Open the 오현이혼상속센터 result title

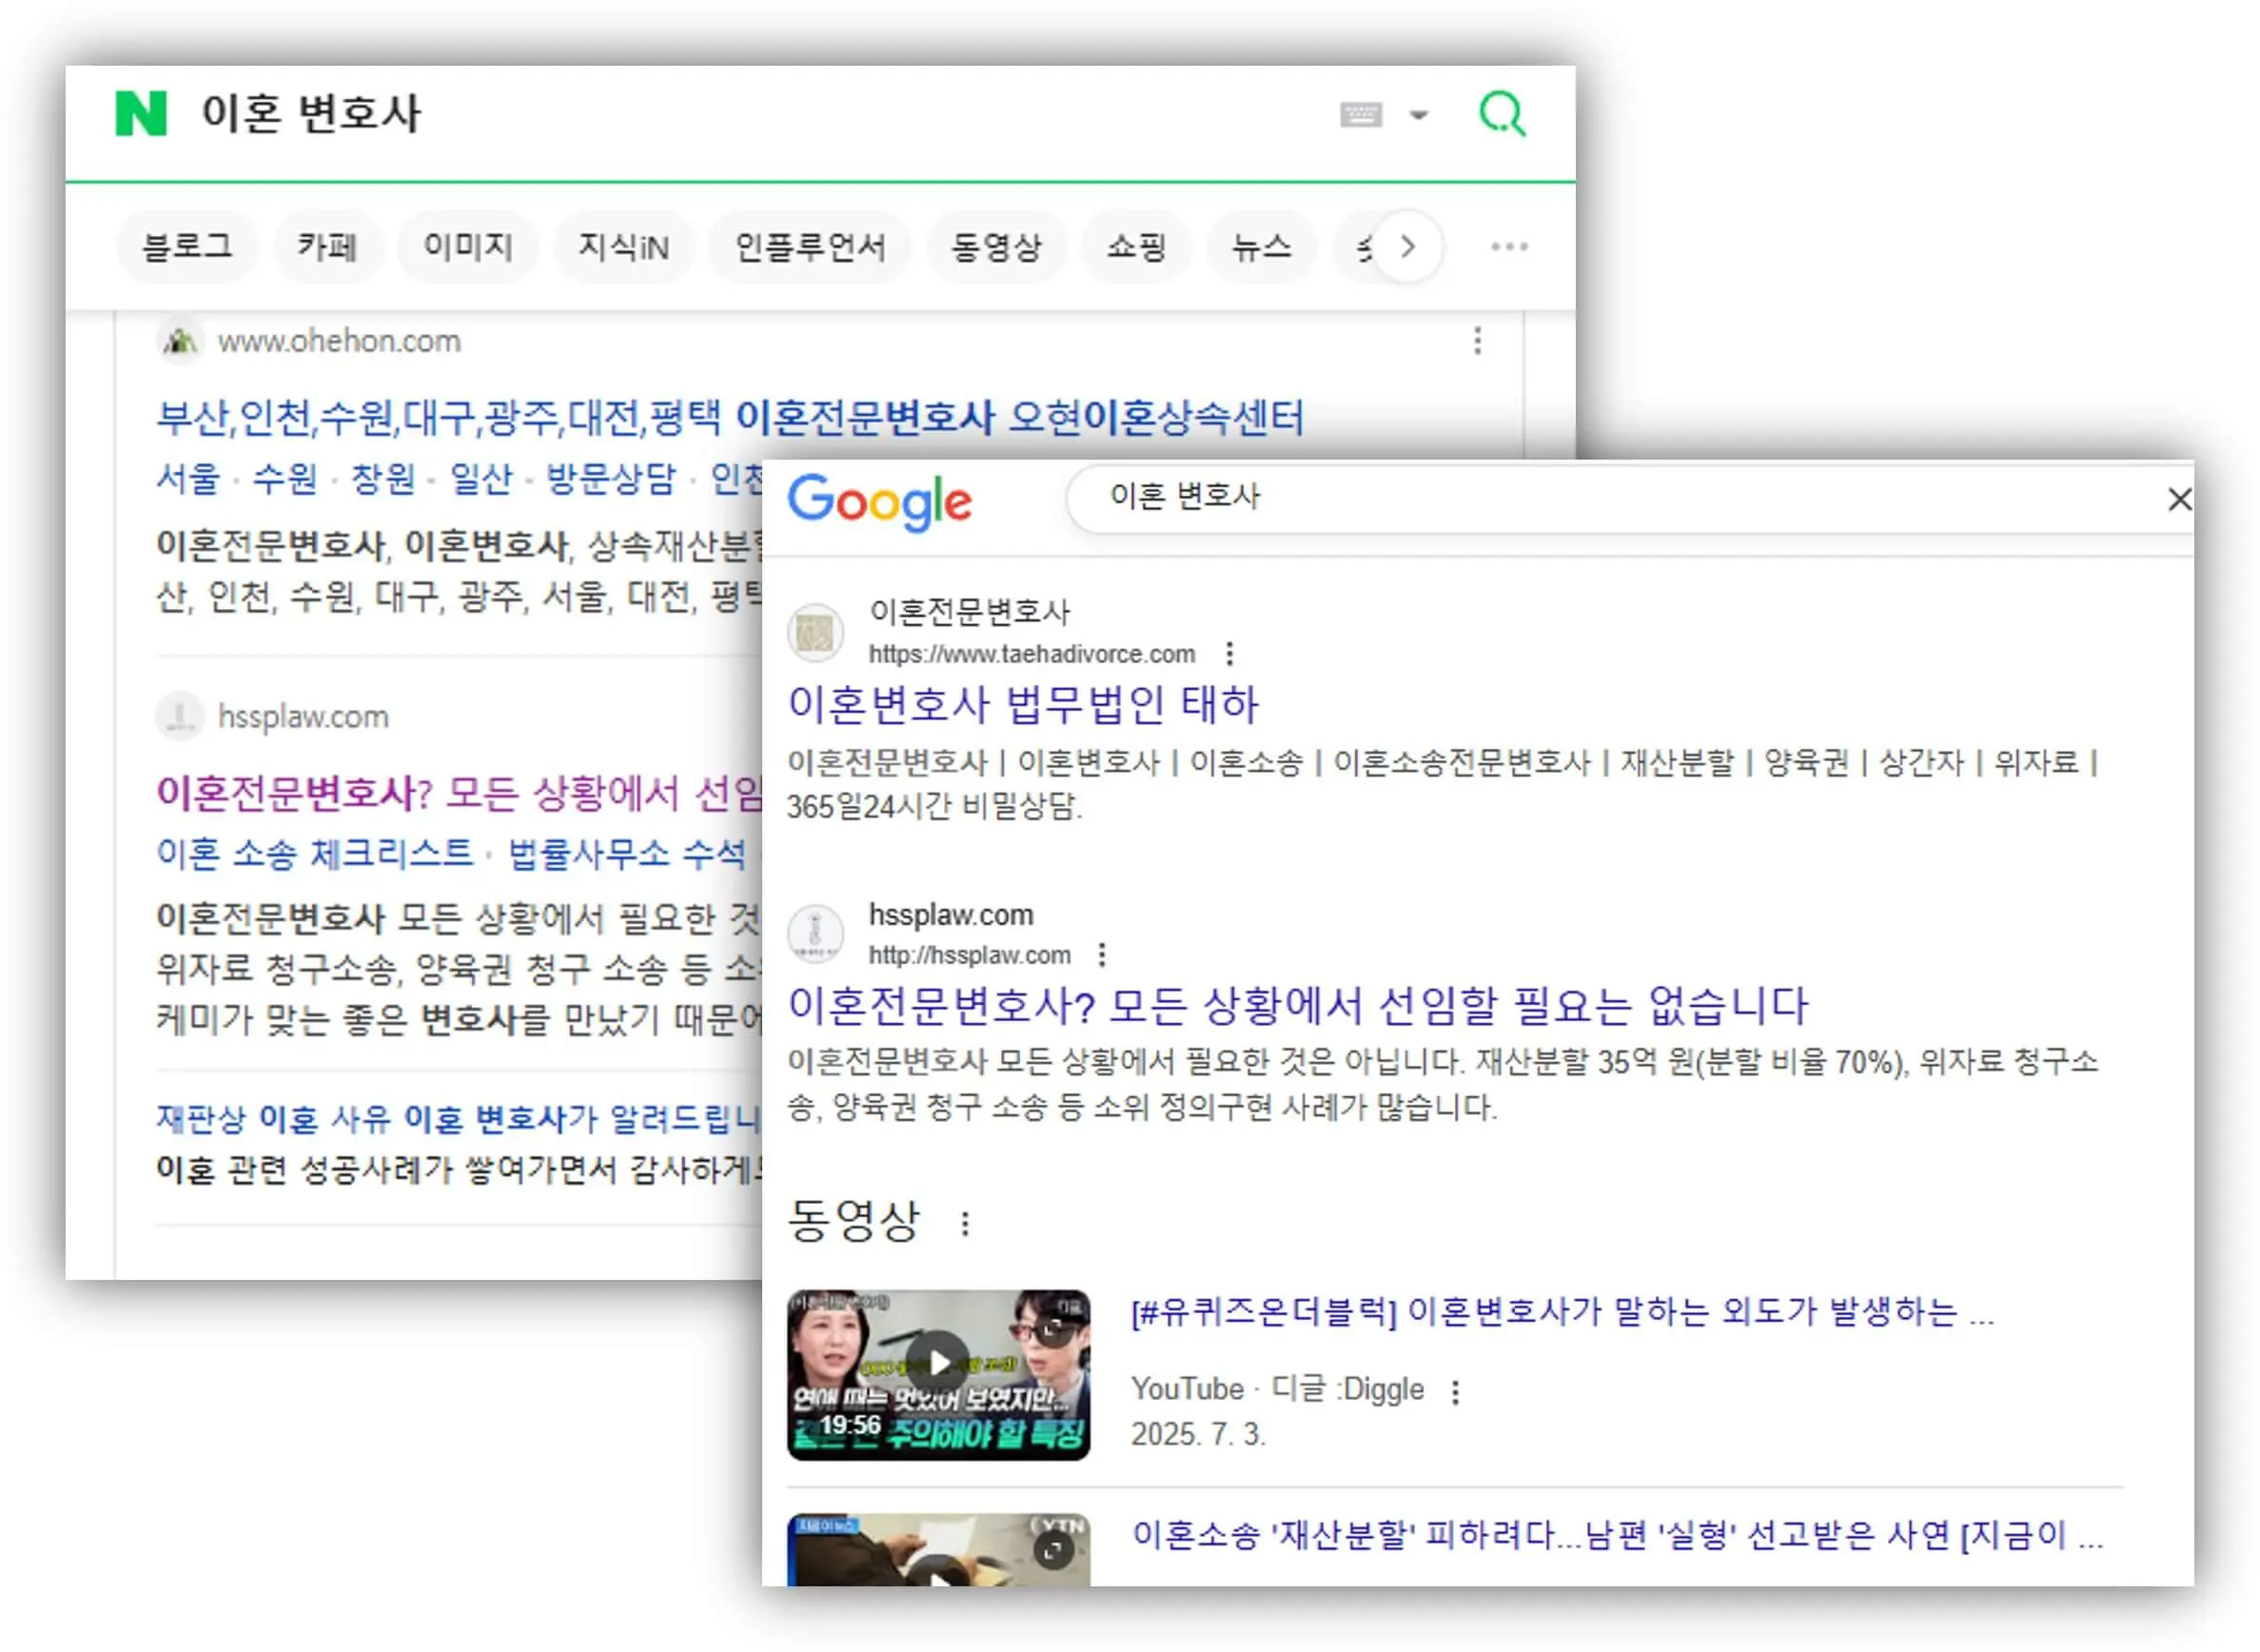[x=730, y=417]
